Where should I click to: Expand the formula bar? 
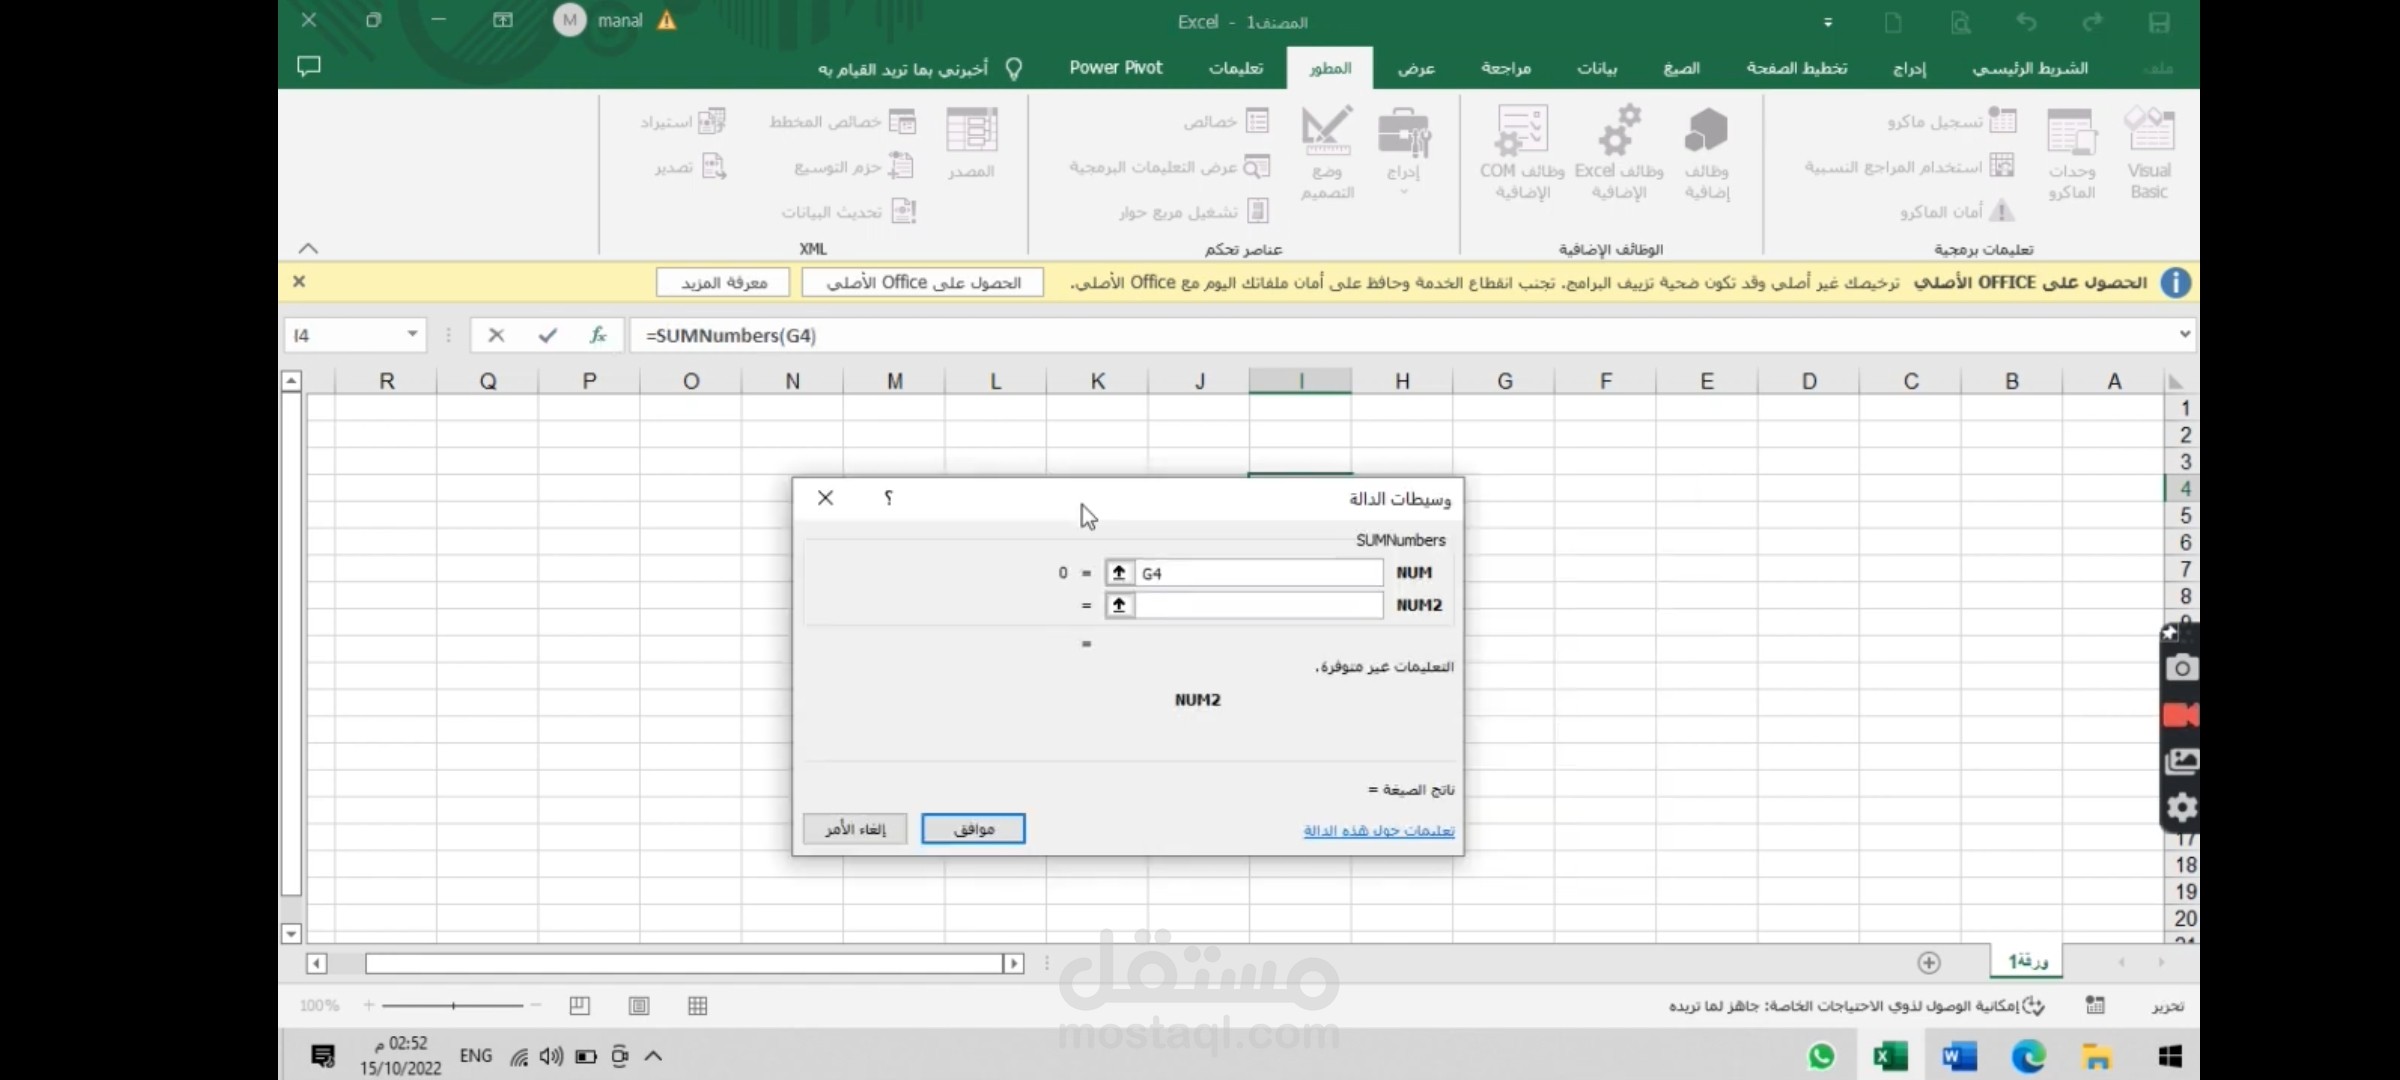click(2184, 334)
